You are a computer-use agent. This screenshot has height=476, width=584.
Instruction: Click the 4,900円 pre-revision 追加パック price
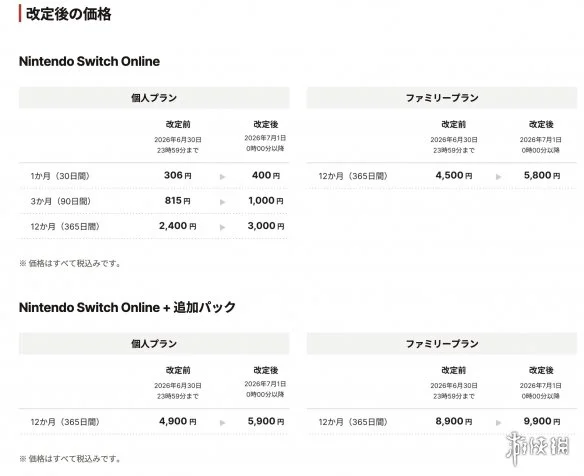click(x=178, y=421)
